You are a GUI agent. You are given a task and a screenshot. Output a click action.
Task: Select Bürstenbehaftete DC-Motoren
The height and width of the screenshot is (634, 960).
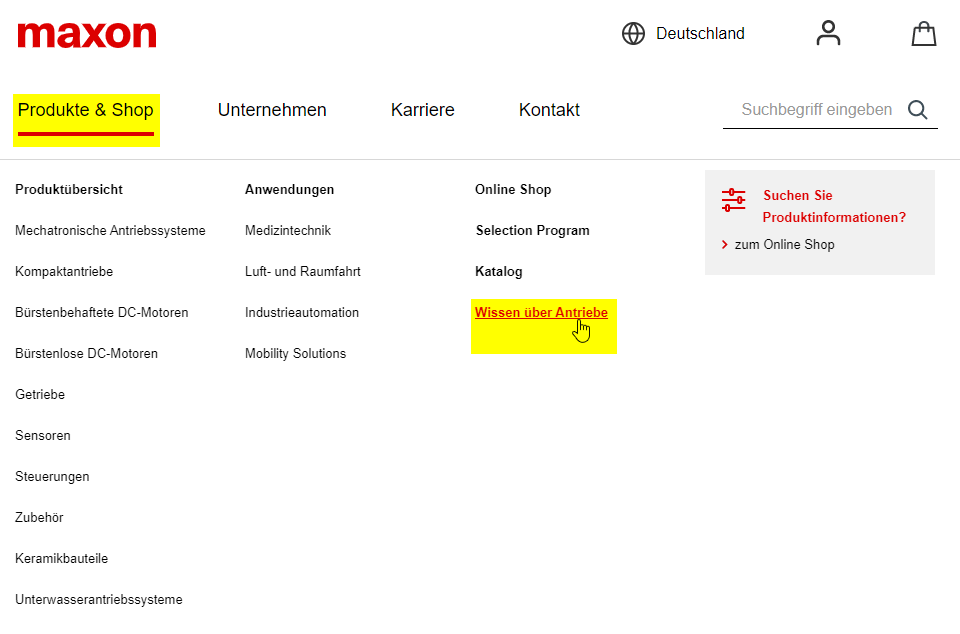[x=102, y=313]
